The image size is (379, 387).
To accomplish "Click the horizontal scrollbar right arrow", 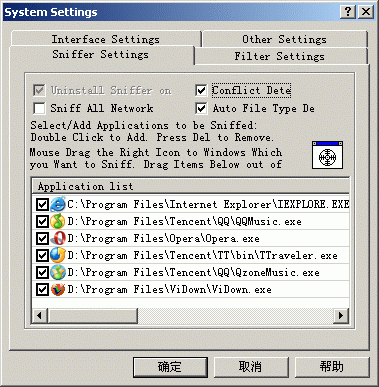I will [341, 315].
